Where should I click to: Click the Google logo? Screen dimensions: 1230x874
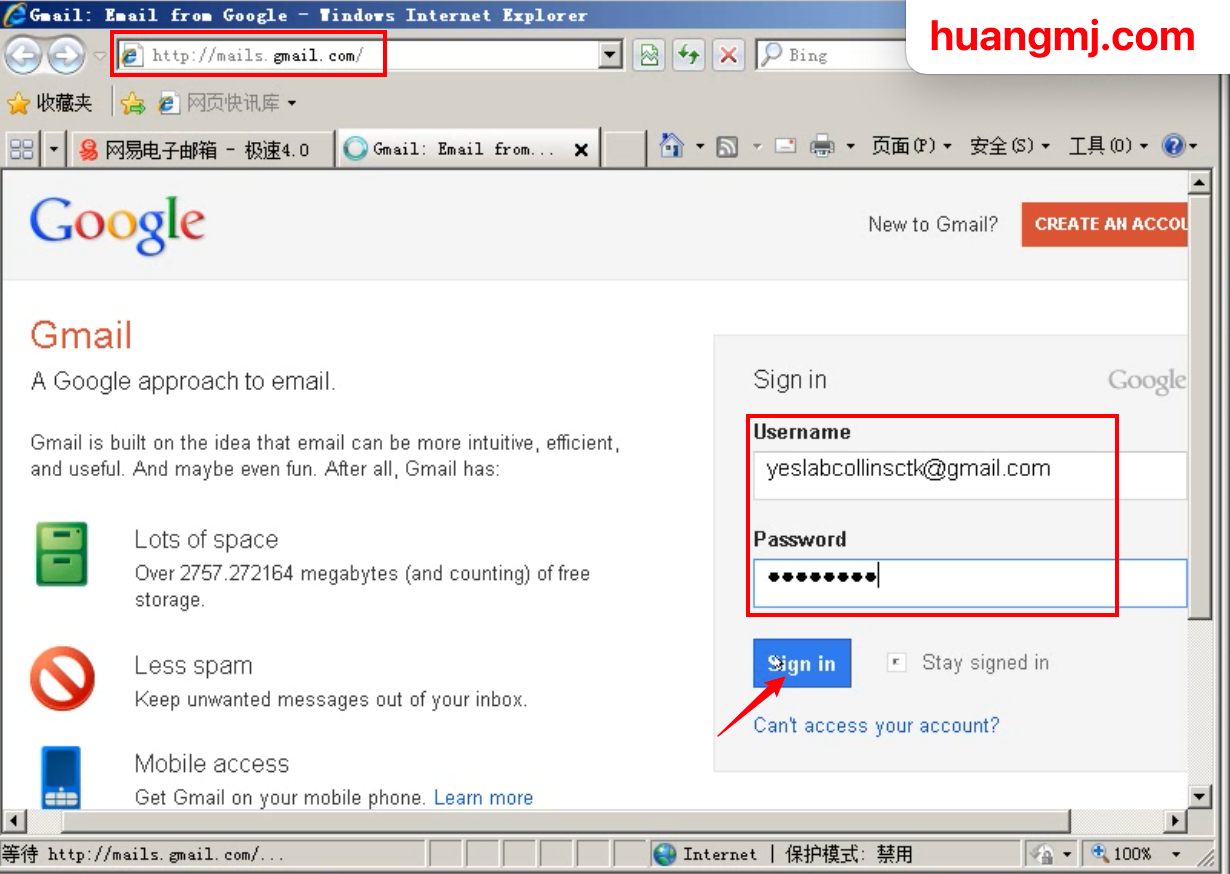pos(118,225)
